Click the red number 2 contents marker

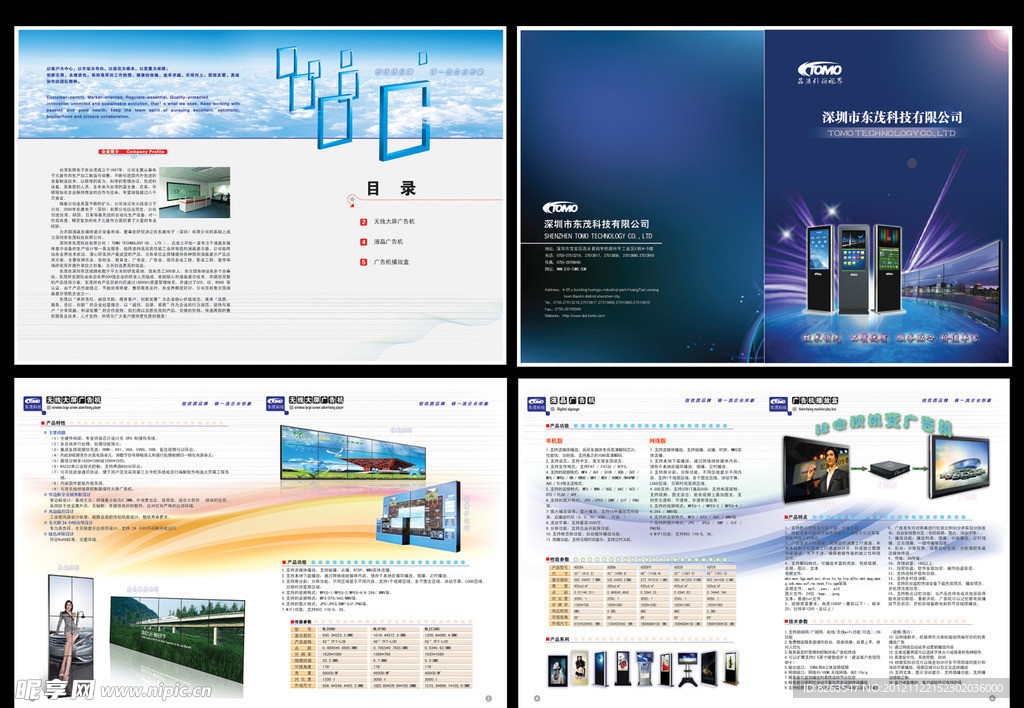[364, 222]
